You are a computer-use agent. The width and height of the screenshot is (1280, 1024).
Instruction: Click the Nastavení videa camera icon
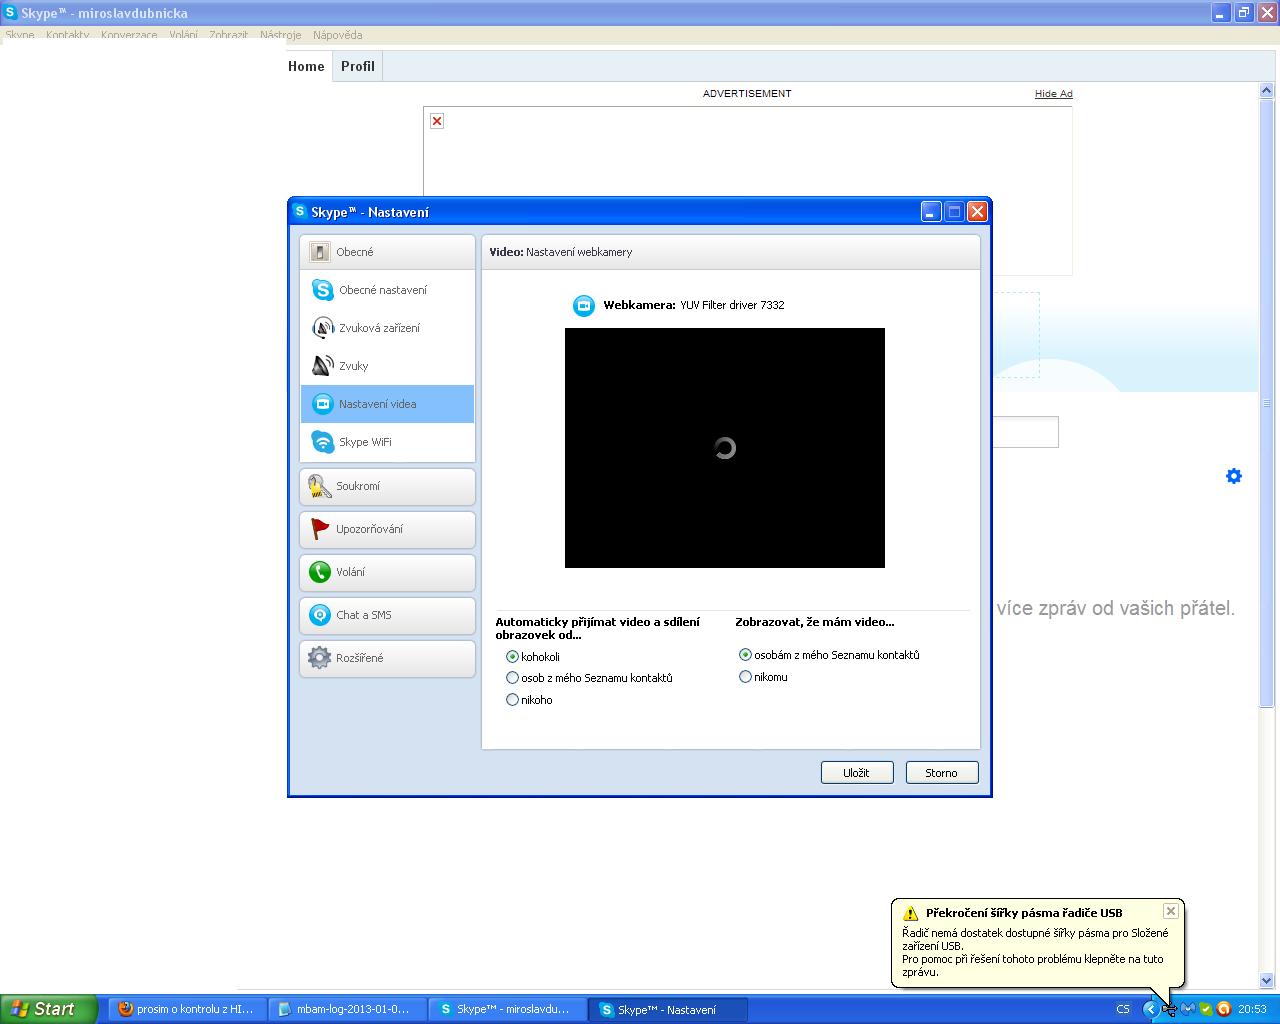(x=322, y=404)
